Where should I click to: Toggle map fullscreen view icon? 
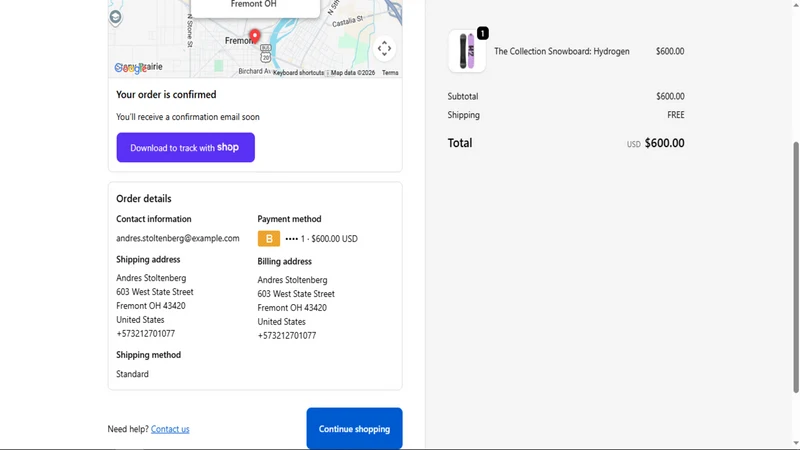[x=384, y=48]
